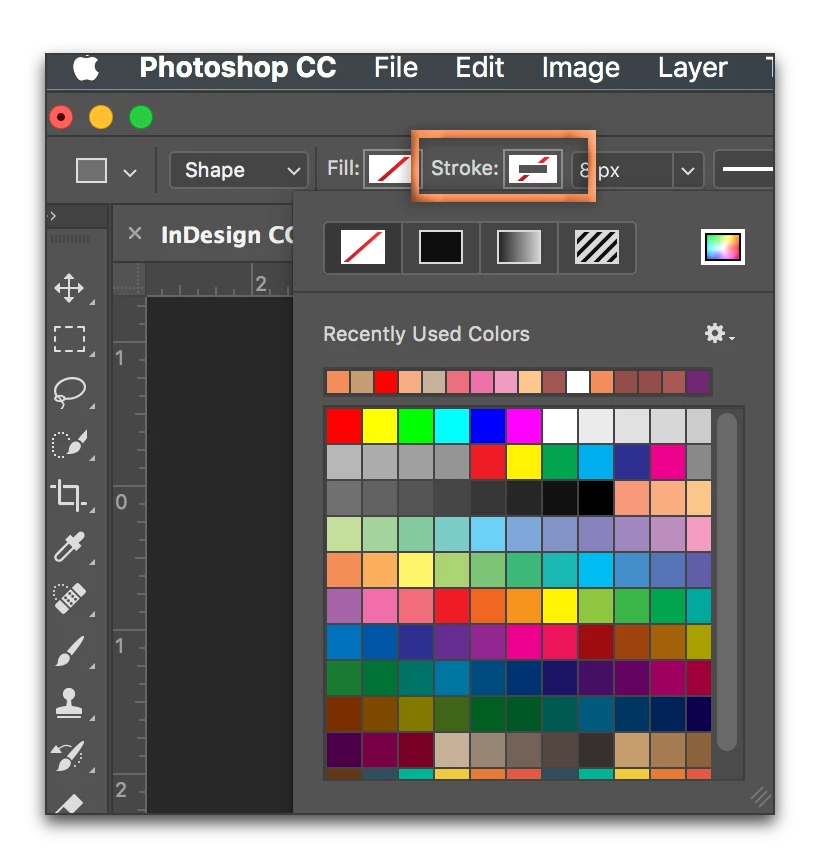Click the swatches panel scrollbar
The height and width of the screenshot is (867, 821).
pos(727,582)
